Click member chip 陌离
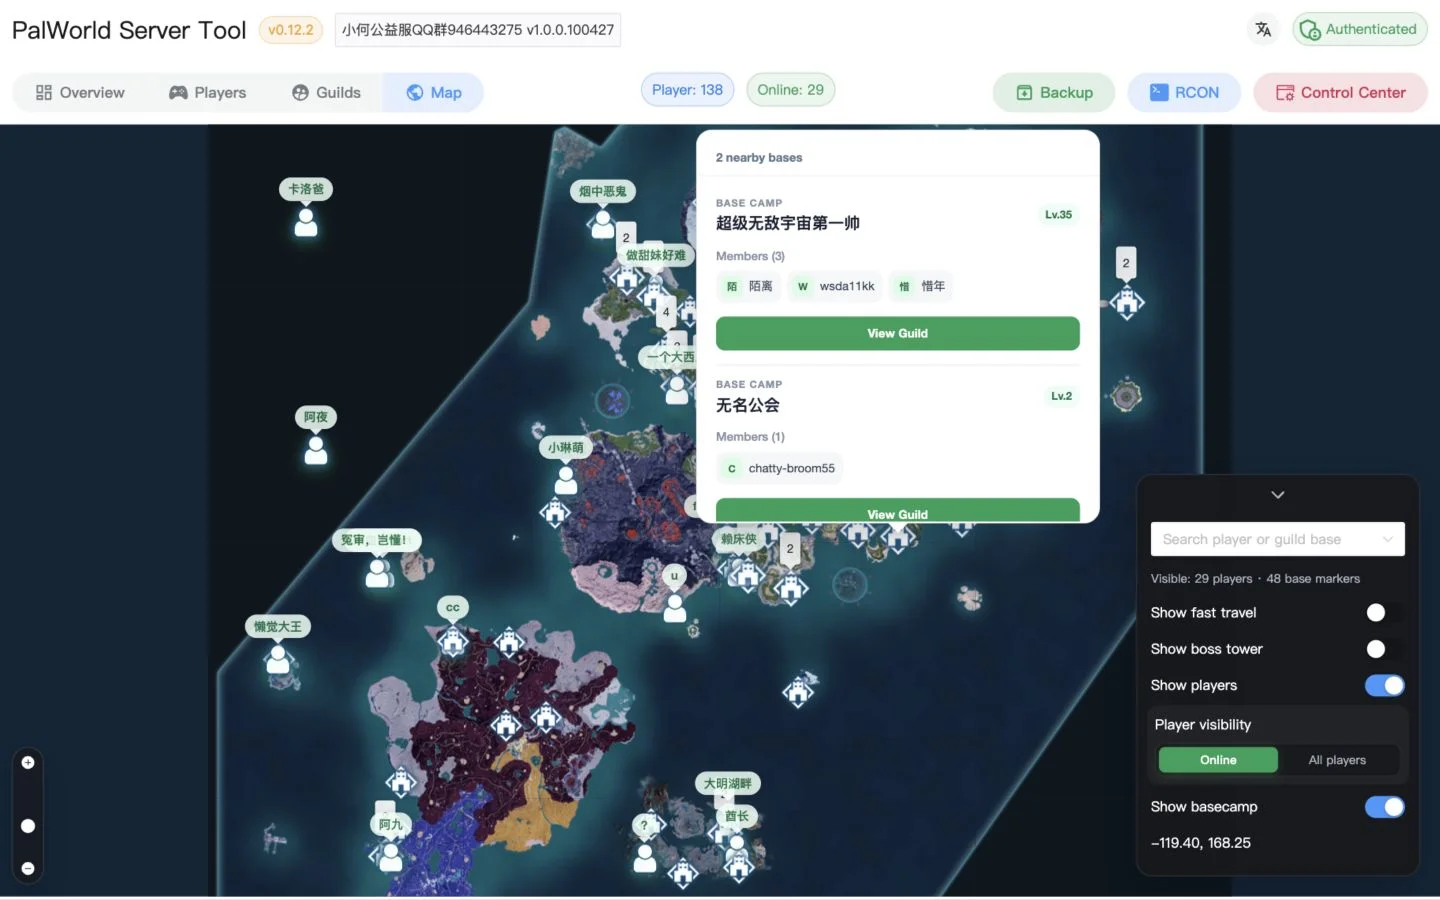Image resolution: width=1440 pixels, height=900 pixels. [x=749, y=286]
